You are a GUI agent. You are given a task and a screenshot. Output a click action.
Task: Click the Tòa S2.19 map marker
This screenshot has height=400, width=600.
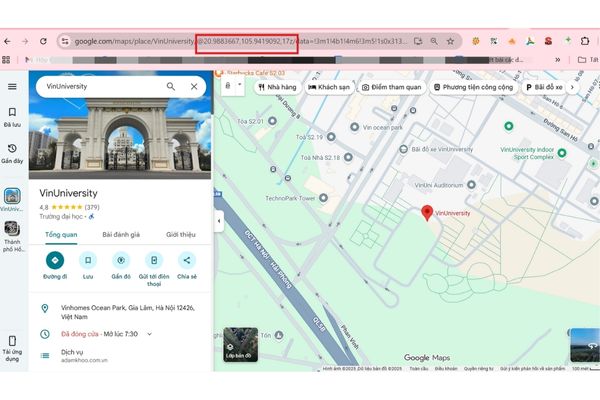click(x=331, y=137)
